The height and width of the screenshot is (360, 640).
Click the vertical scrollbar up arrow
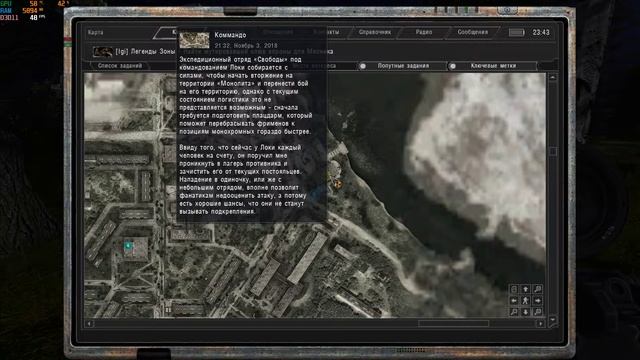tap(553, 77)
